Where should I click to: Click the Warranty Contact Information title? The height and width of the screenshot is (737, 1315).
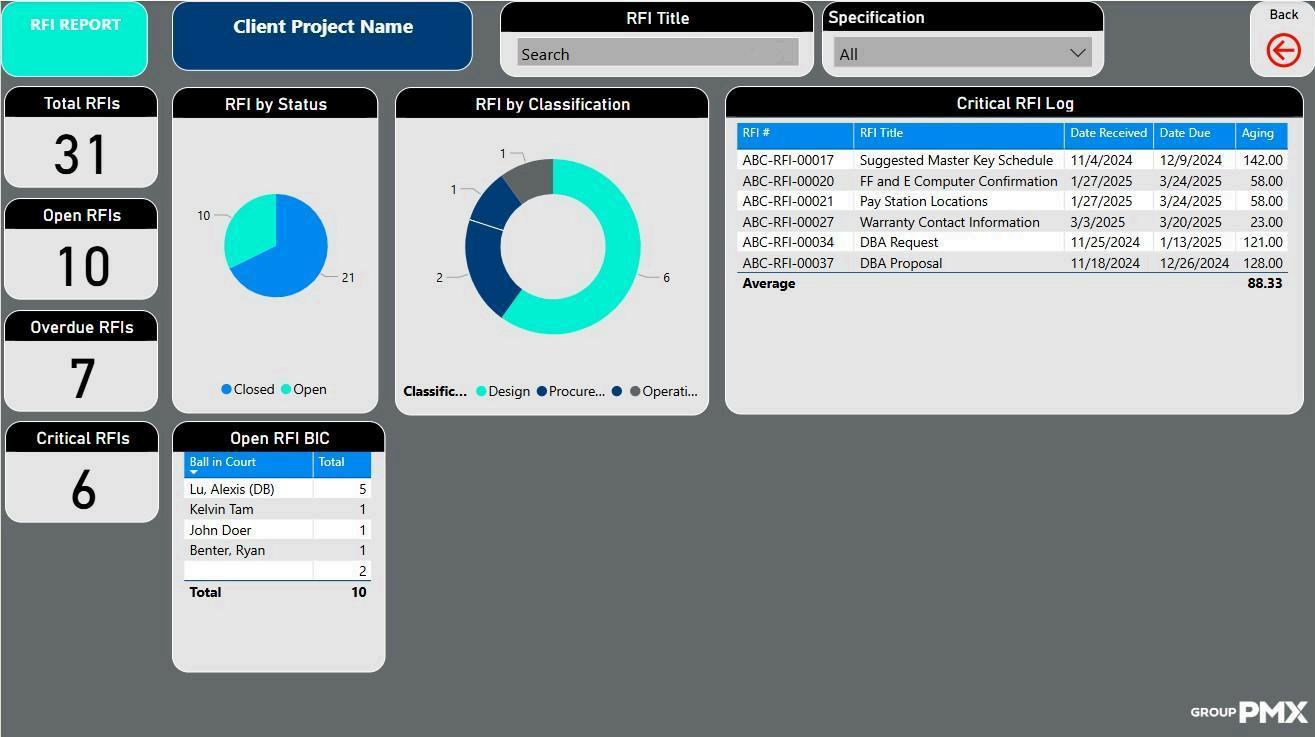point(949,222)
